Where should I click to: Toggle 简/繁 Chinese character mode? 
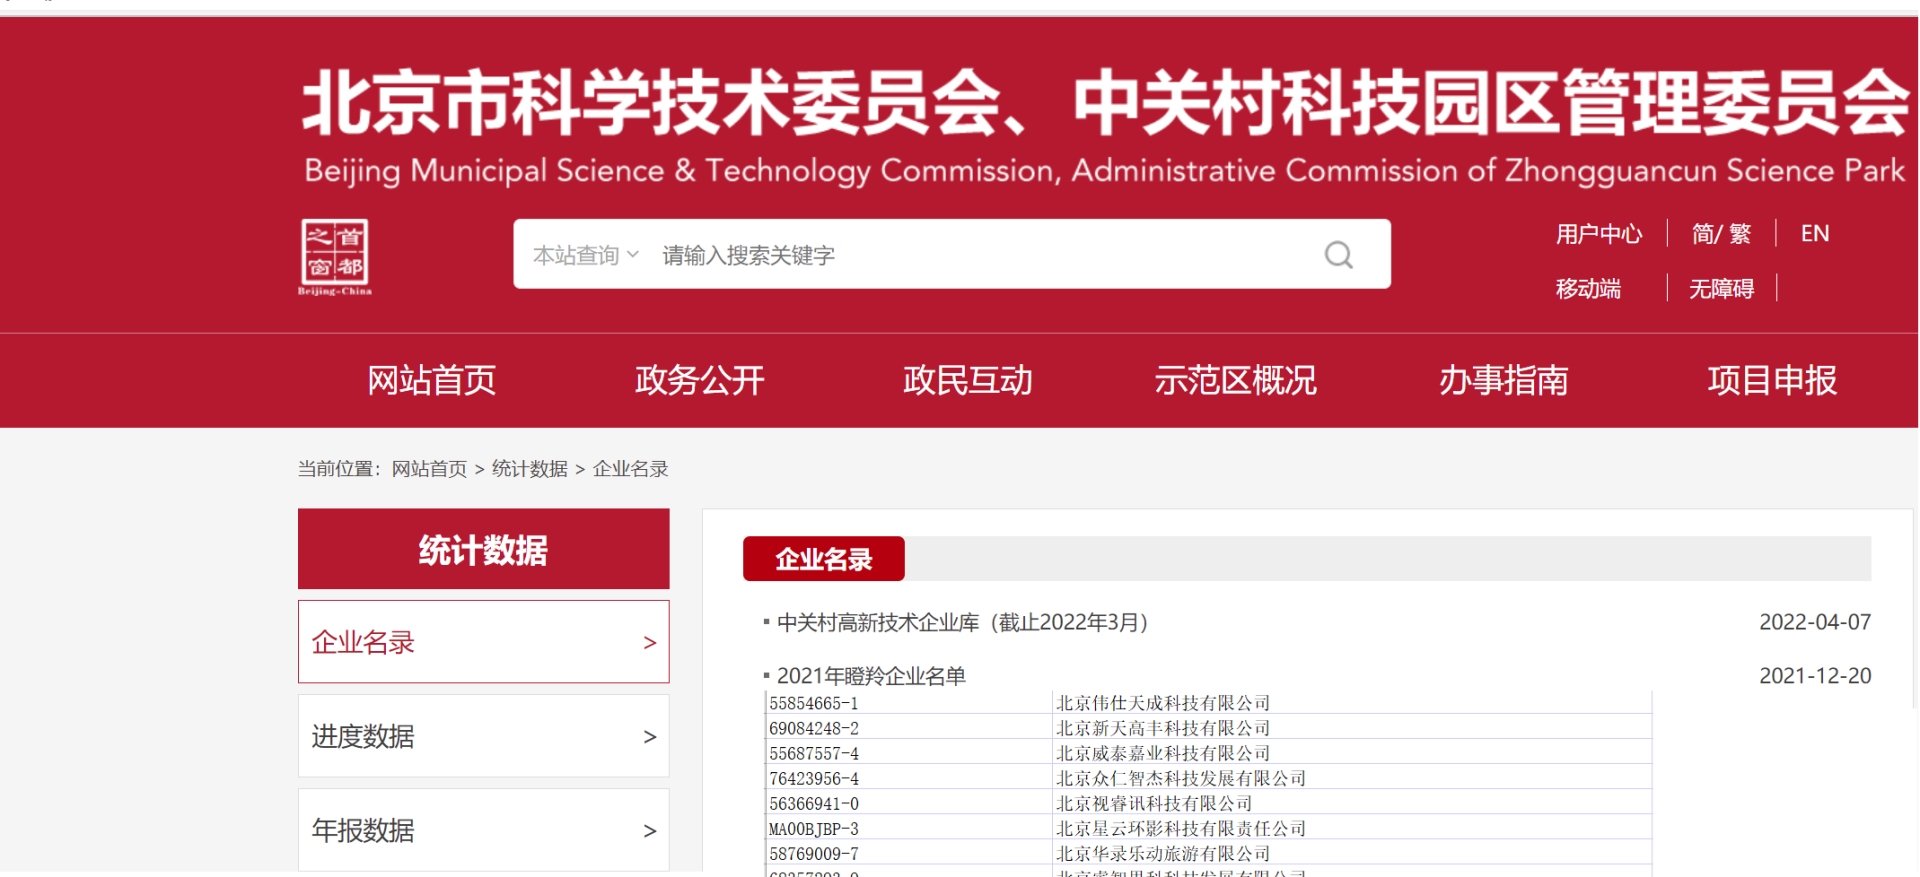1721,234
